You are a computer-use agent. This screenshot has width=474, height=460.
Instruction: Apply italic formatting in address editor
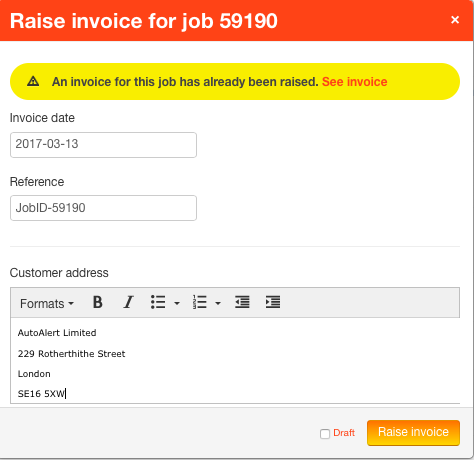(128, 303)
